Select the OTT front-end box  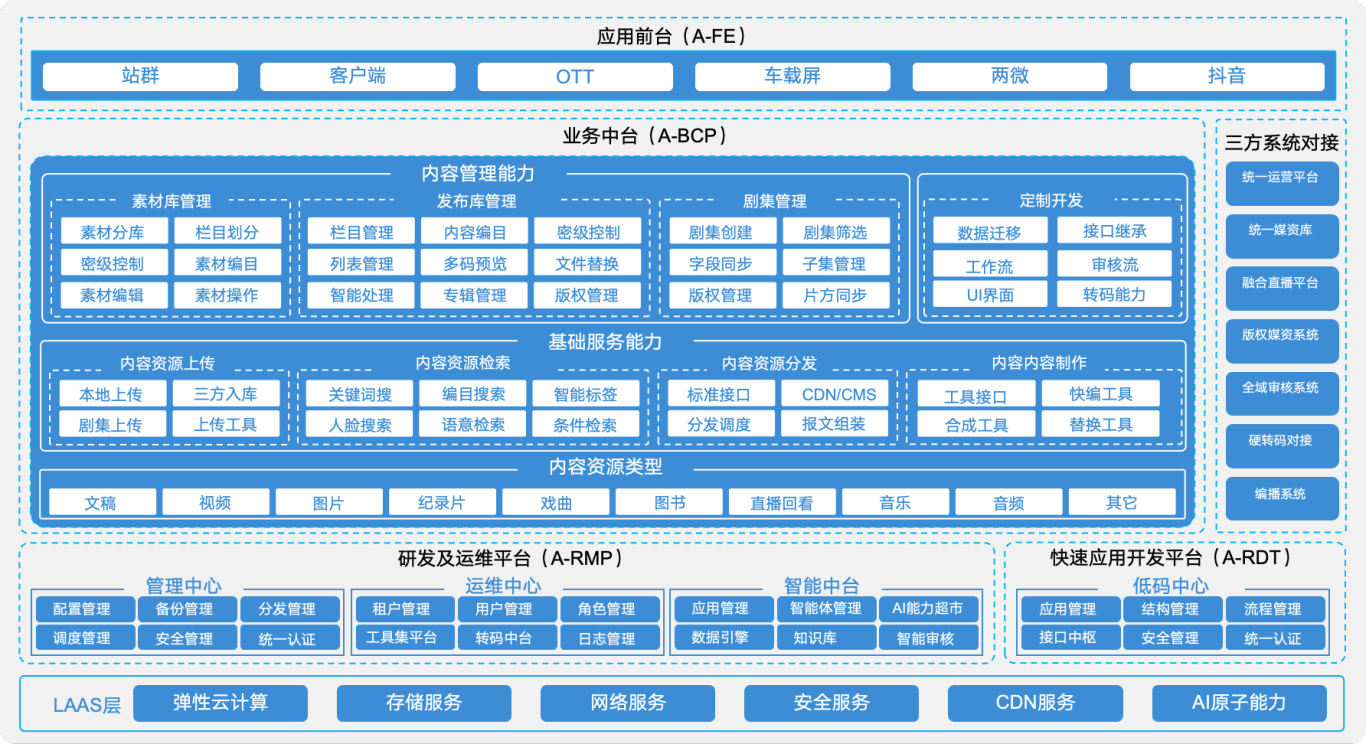click(x=575, y=77)
